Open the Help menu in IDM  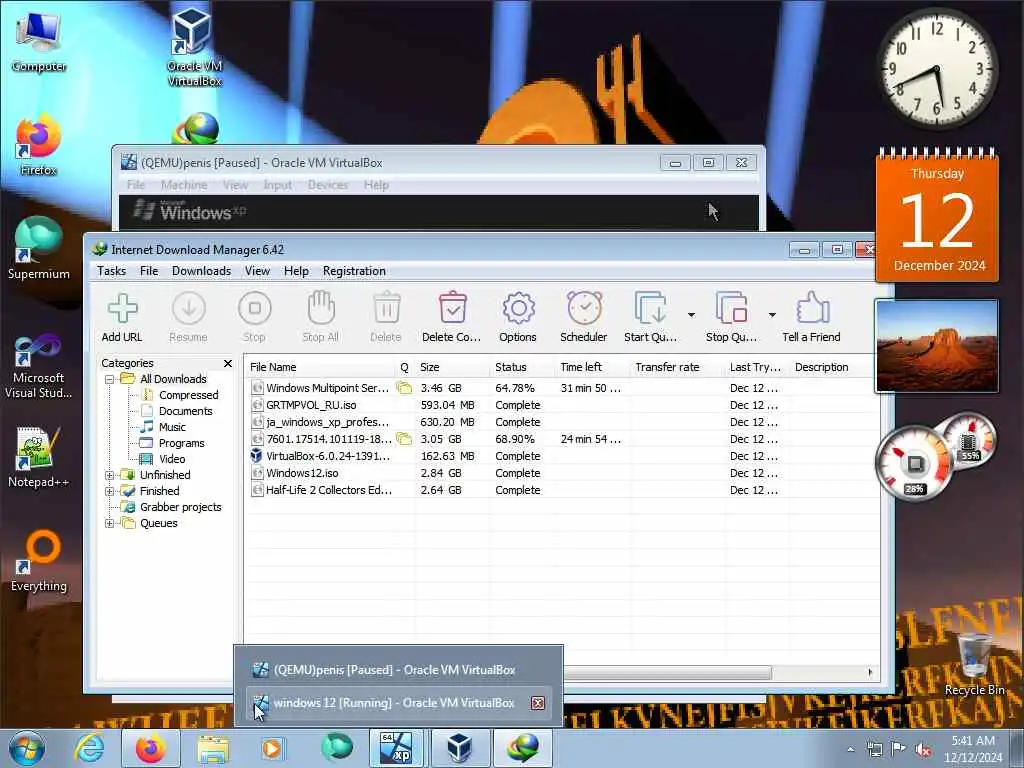[x=296, y=271]
